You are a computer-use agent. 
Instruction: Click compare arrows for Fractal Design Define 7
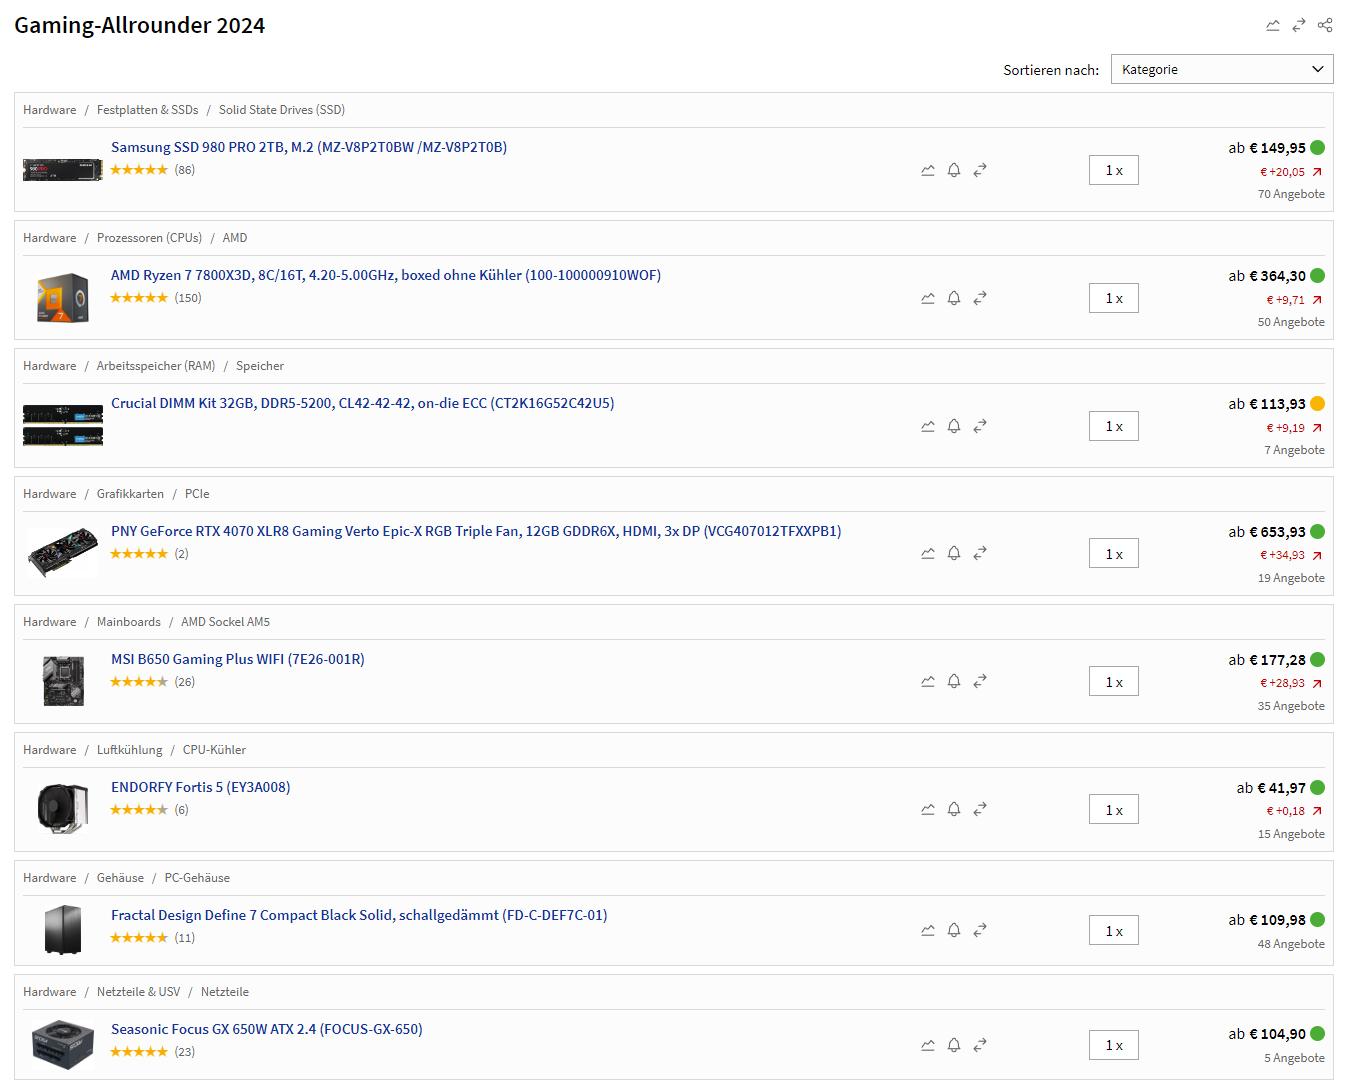980,930
